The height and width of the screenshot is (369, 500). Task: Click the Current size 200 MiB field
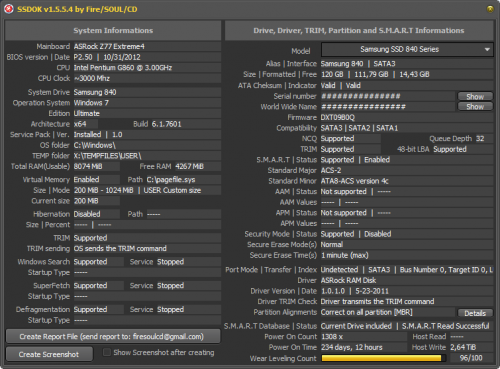(x=96, y=201)
